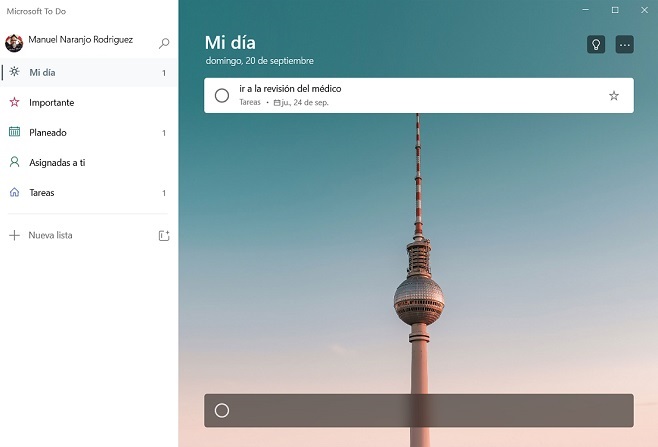
Task: Click the Planeado count badge
Action: tap(164, 133)
